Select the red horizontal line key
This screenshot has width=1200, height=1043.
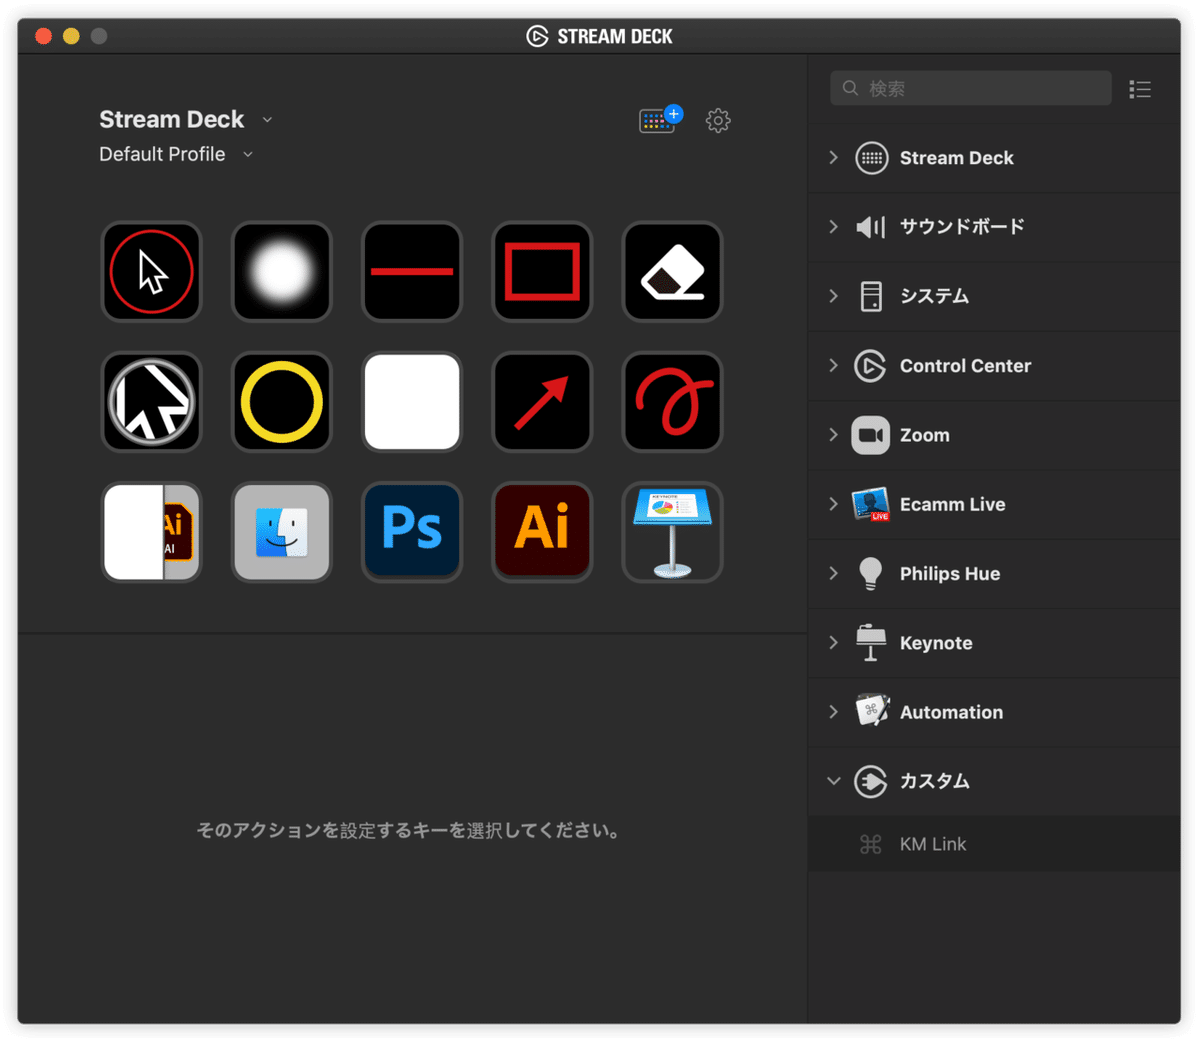point(412,272)
